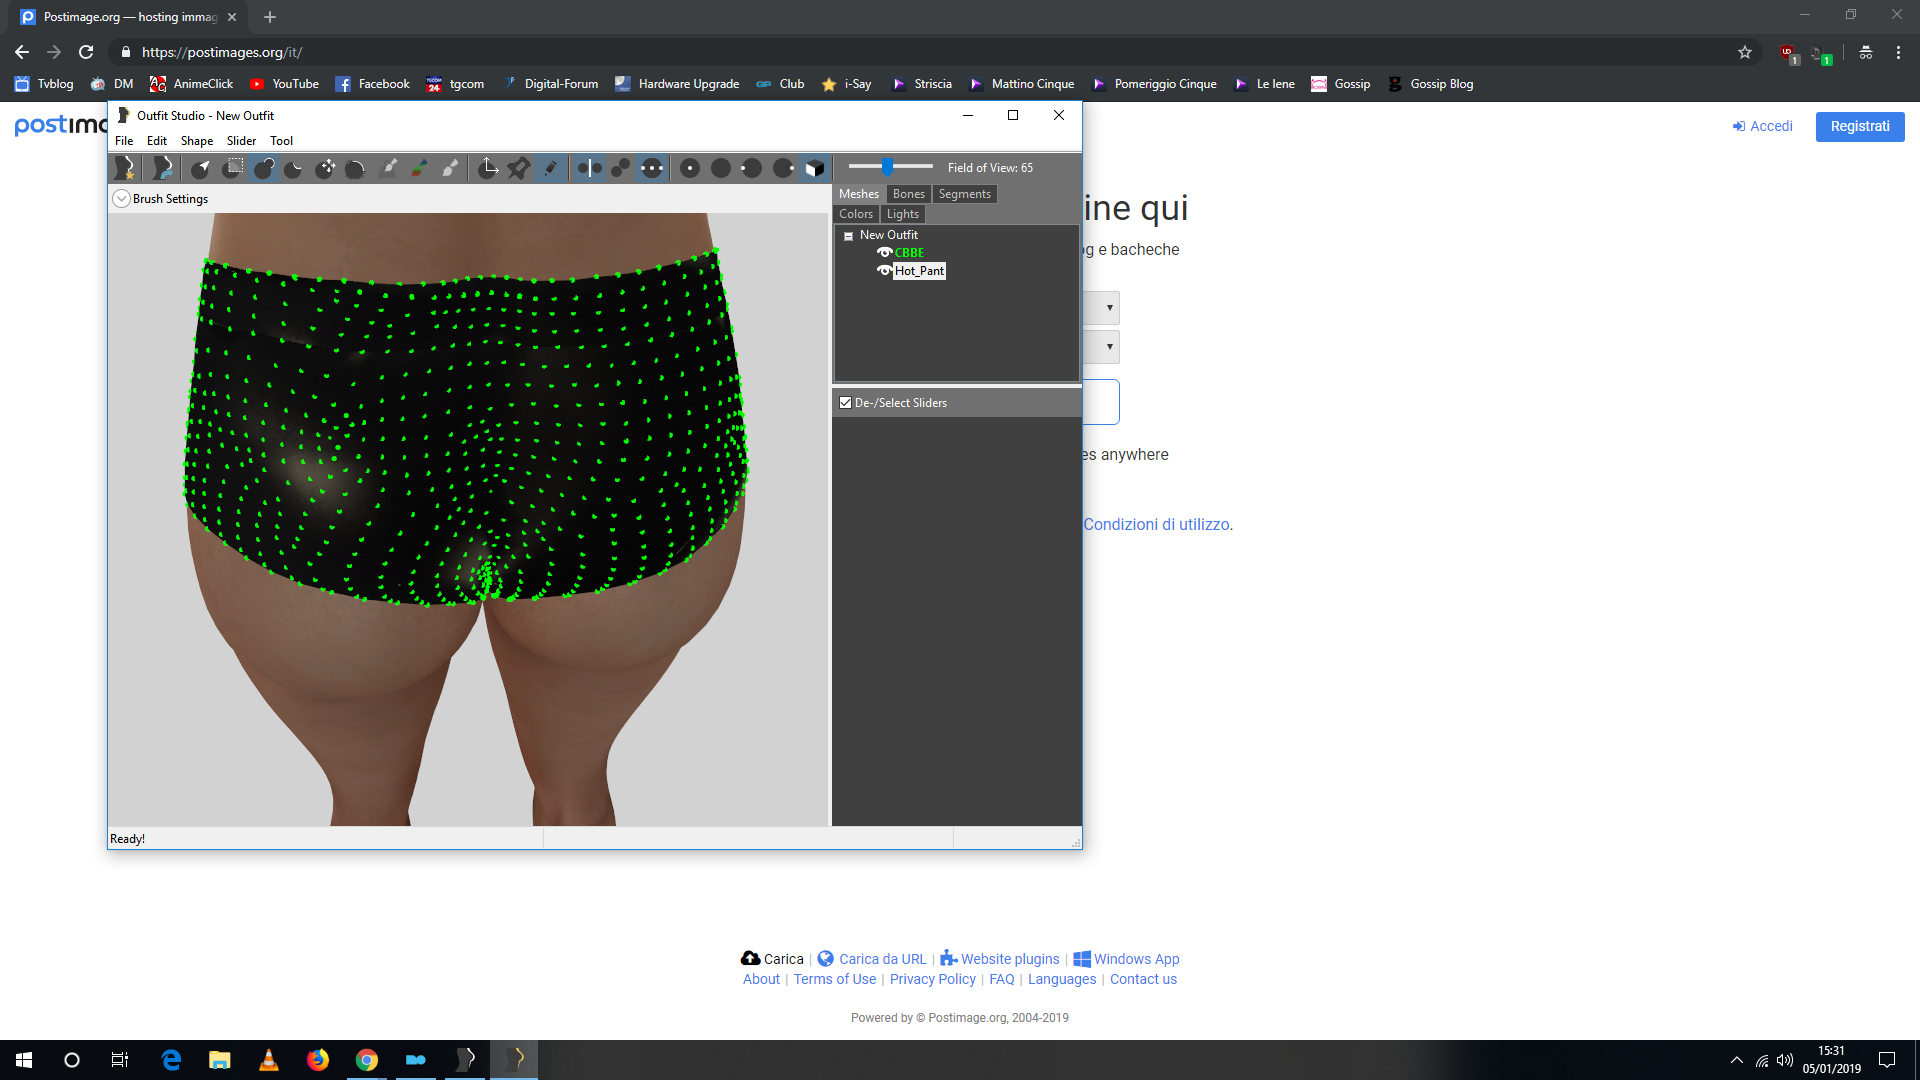Open the first dropdown on Postimage page
The height and width of the screenshot is (1080, 1920).
click(1109, 308)
